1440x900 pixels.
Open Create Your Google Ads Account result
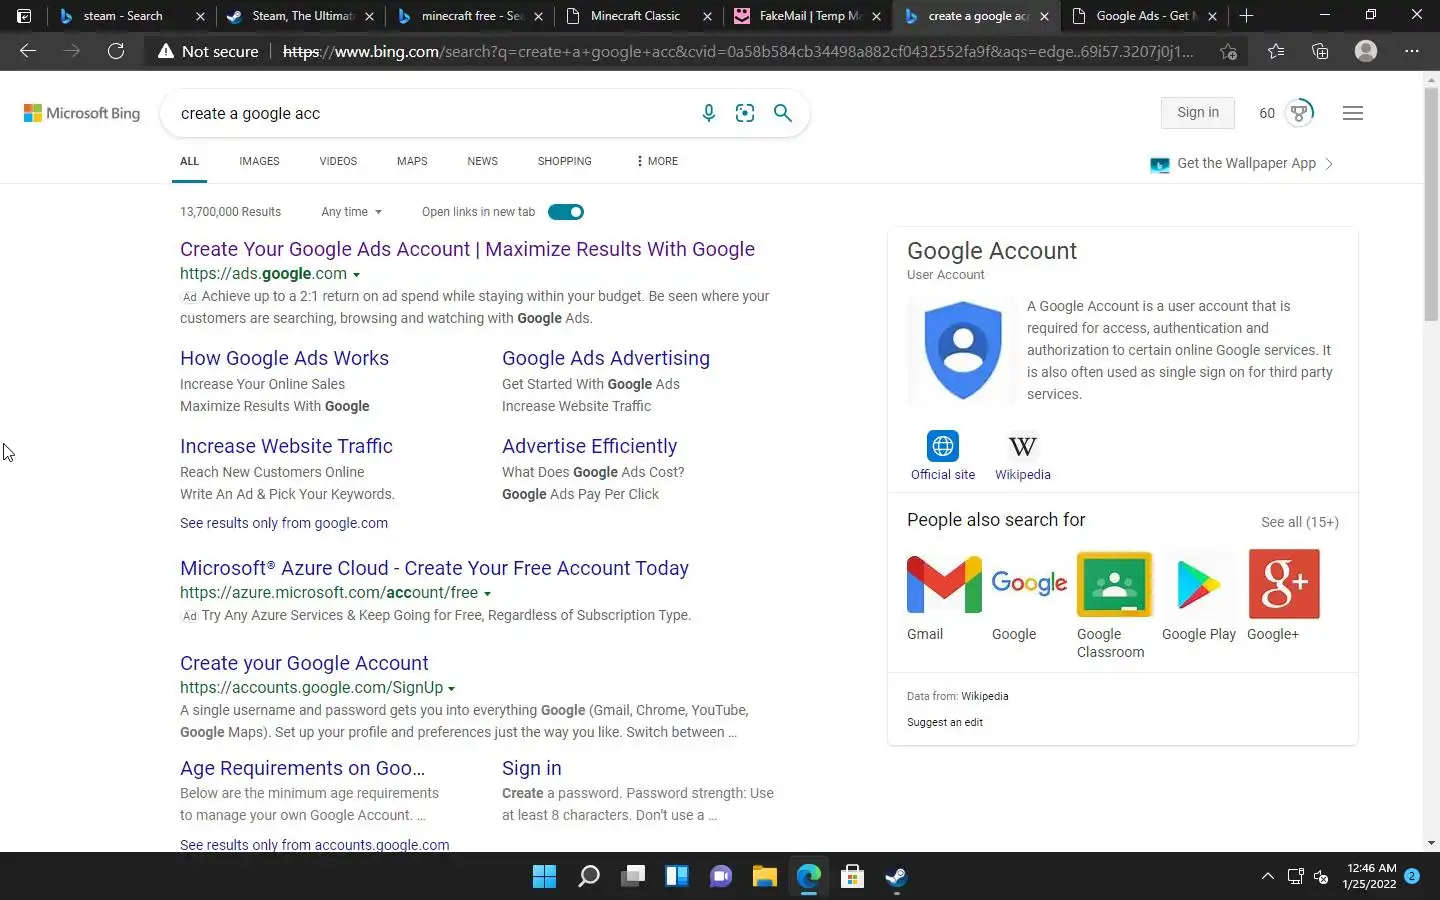[x=467, y=249]
